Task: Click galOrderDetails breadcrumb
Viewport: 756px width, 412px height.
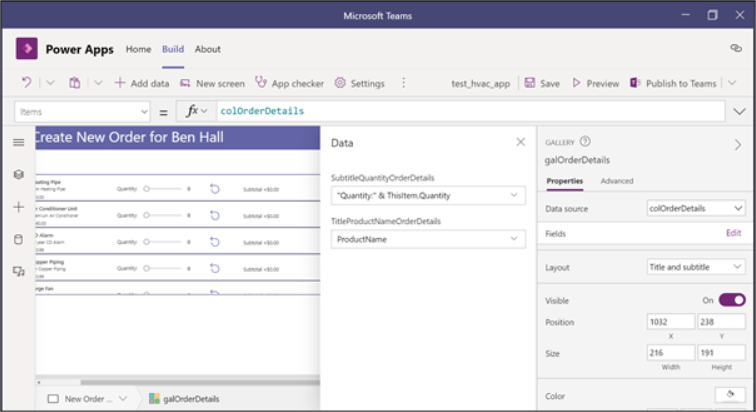Action: point(184,399)
